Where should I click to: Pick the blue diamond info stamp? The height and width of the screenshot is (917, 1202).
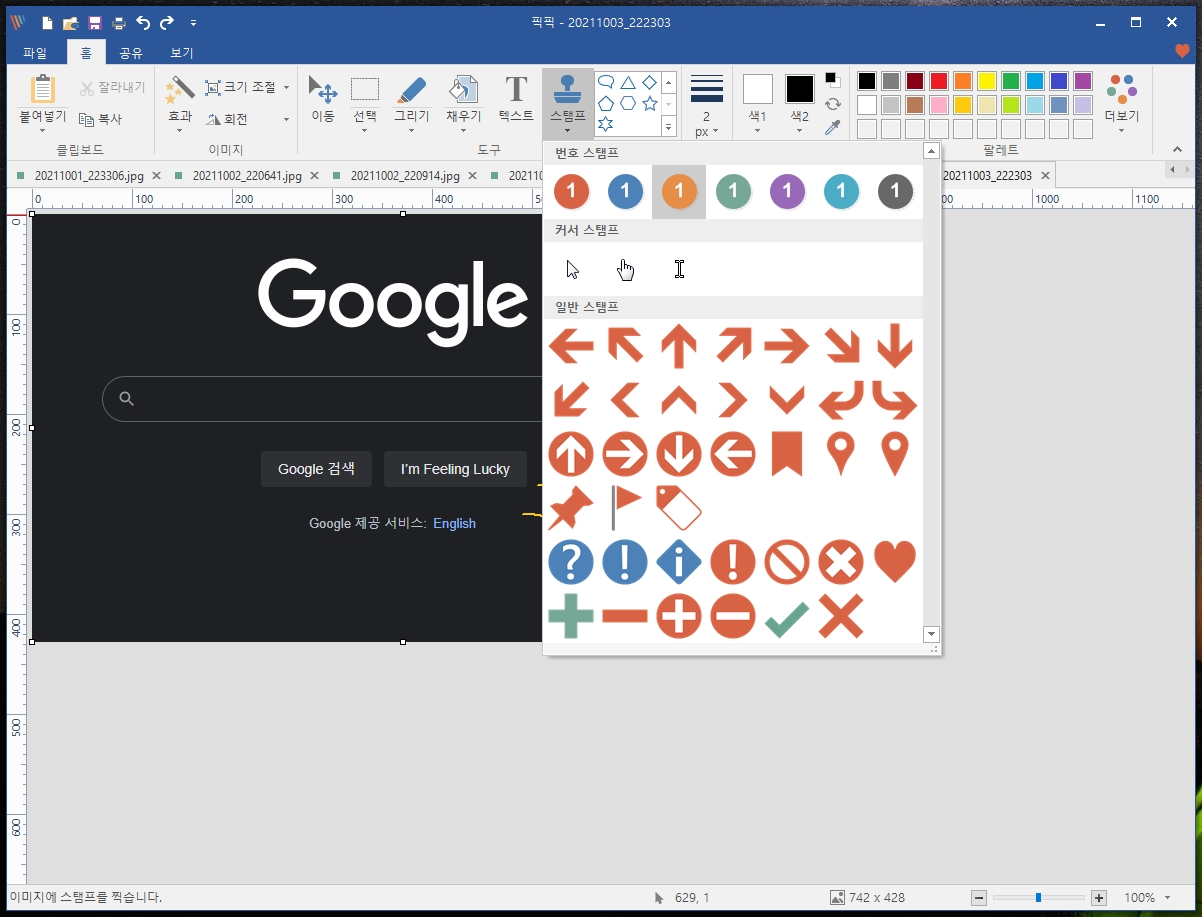coord(679,562)
